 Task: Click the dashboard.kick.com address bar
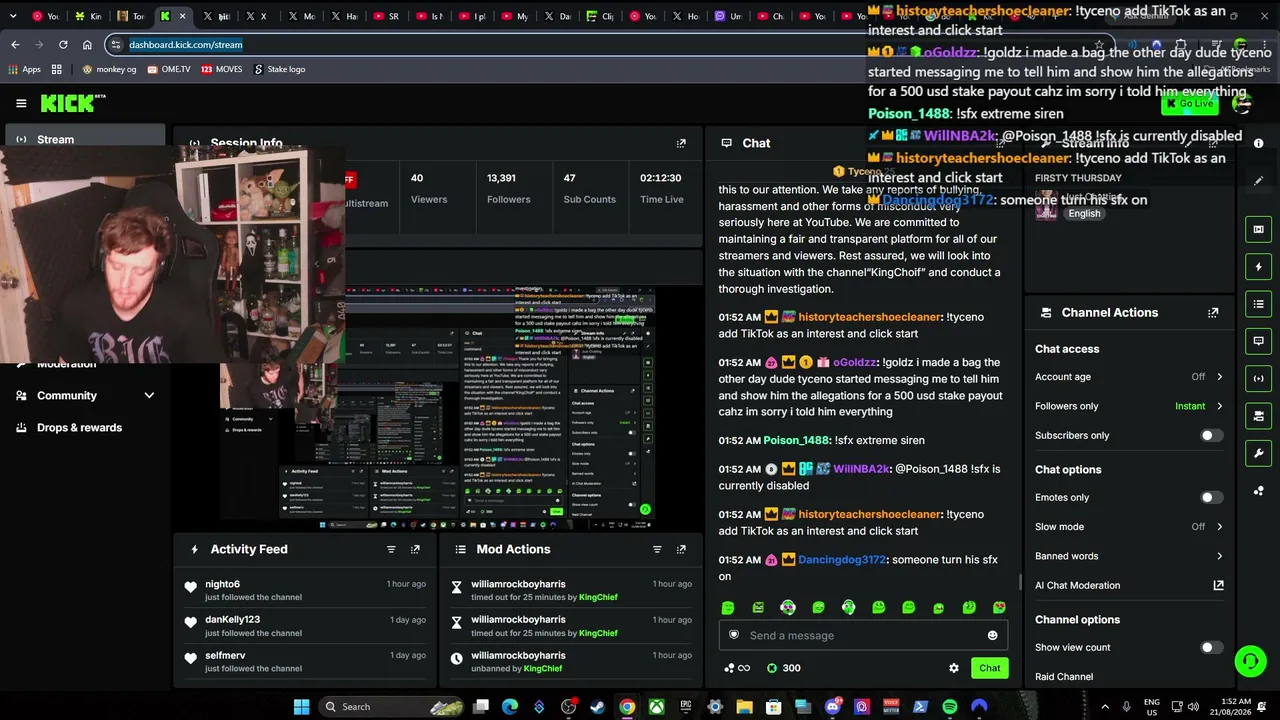[x=600, y=45]
